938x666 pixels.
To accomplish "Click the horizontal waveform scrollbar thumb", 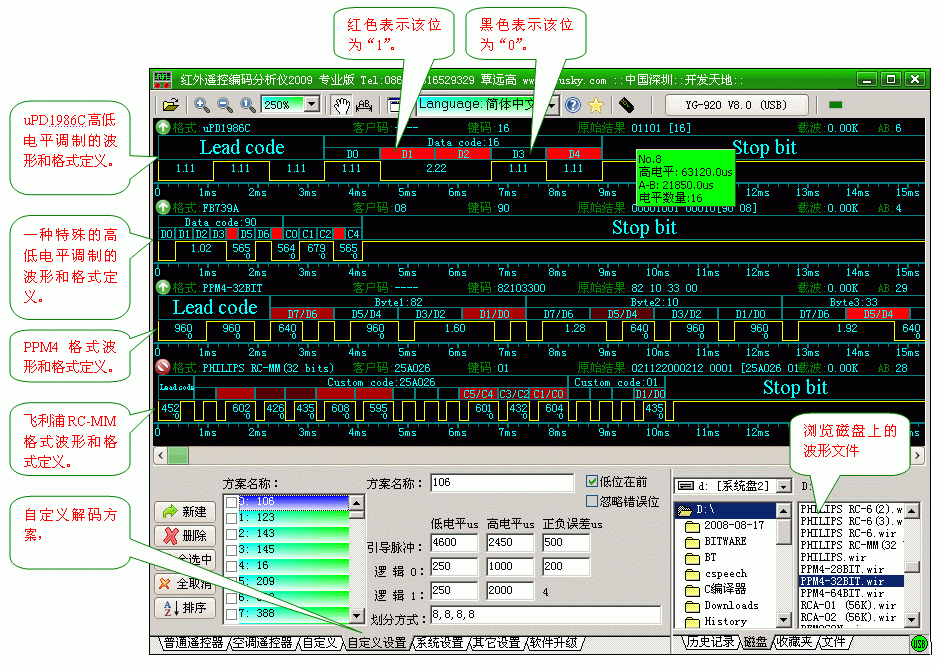I will [x=177, y=456].
